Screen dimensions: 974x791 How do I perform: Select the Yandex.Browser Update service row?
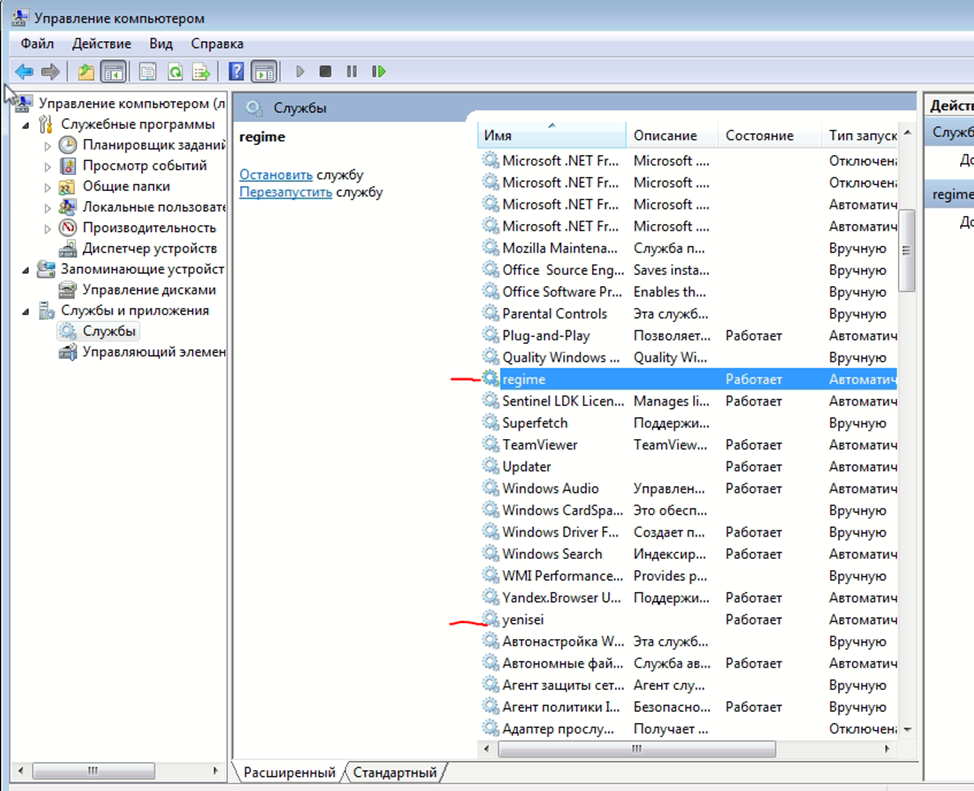tap(688, 597)
